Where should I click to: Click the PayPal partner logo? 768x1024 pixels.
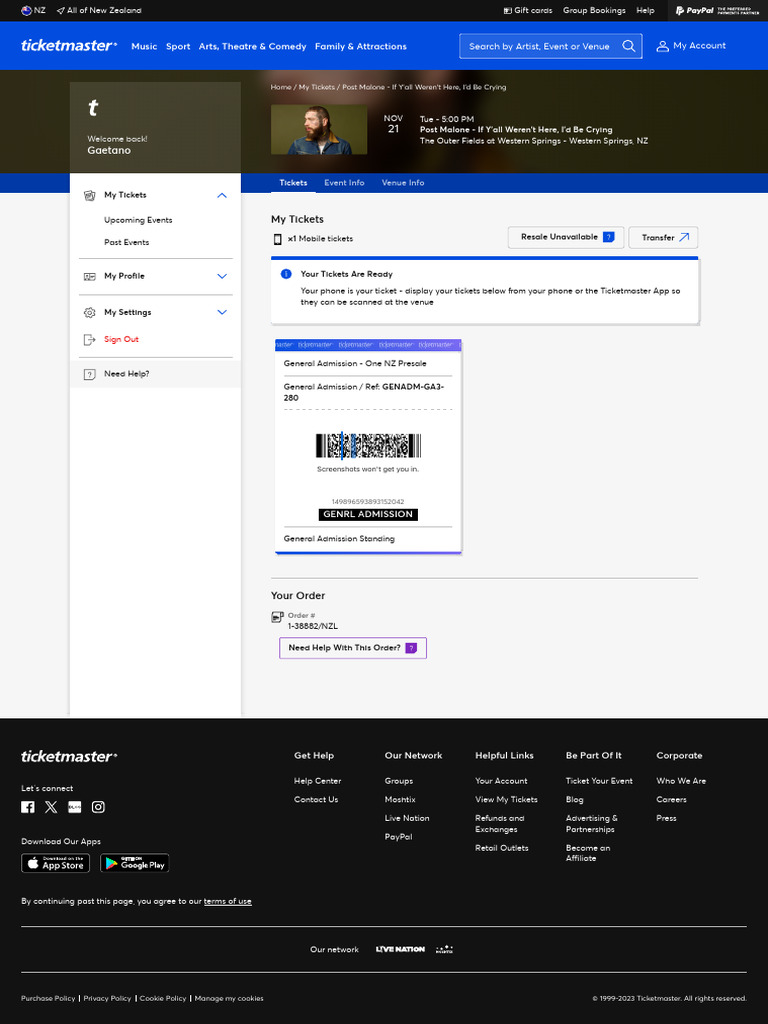717,10
